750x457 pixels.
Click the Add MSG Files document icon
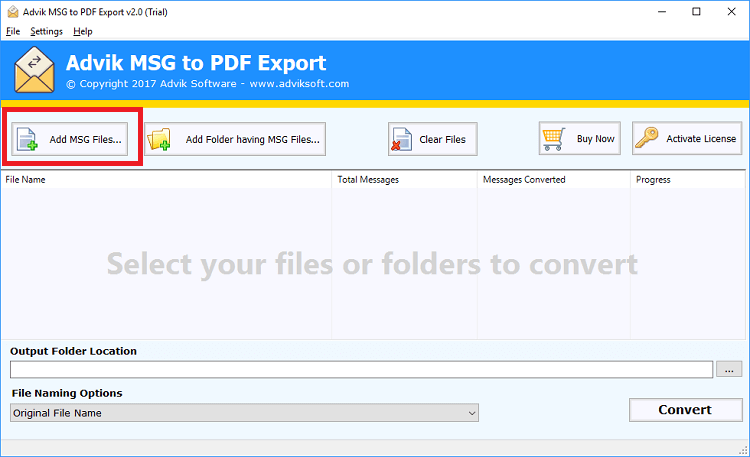[27, 139]
